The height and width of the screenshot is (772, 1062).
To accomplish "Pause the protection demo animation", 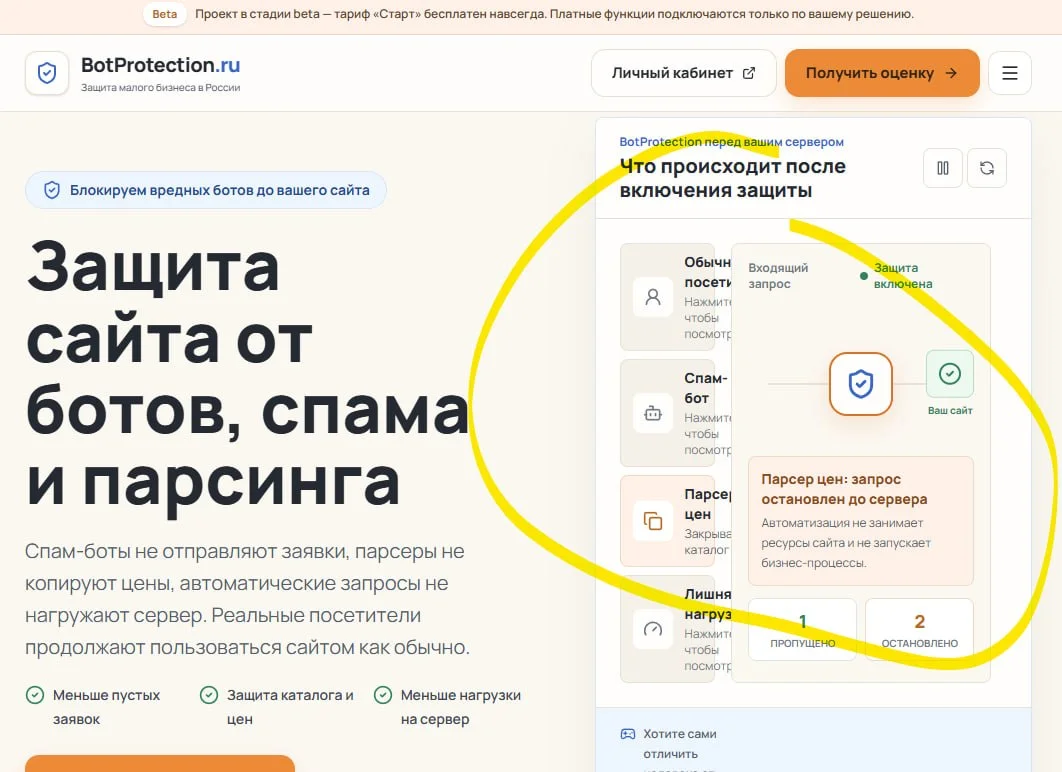I will pos(943,168).
